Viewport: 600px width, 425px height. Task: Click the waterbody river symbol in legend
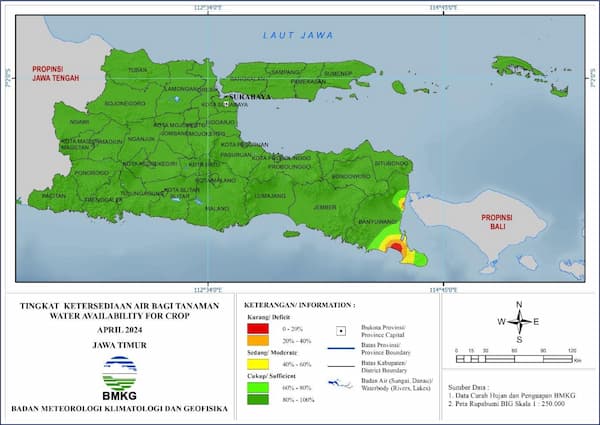[x=341, y=384]
